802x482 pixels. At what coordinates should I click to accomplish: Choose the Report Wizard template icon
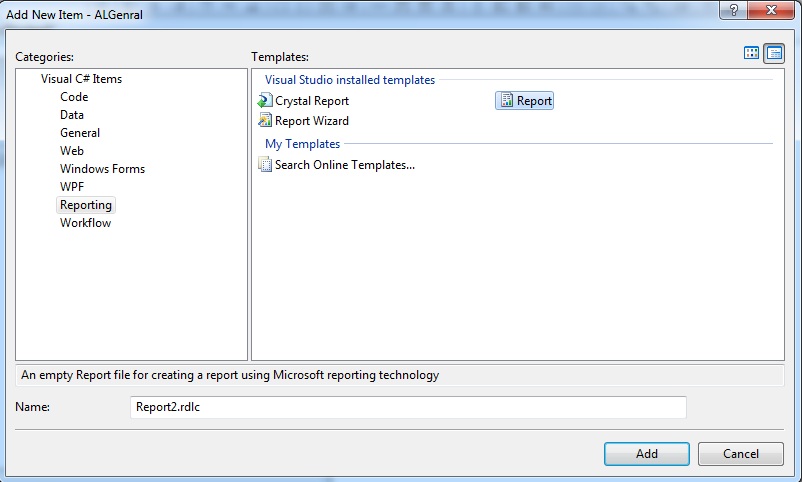(264, 121)
